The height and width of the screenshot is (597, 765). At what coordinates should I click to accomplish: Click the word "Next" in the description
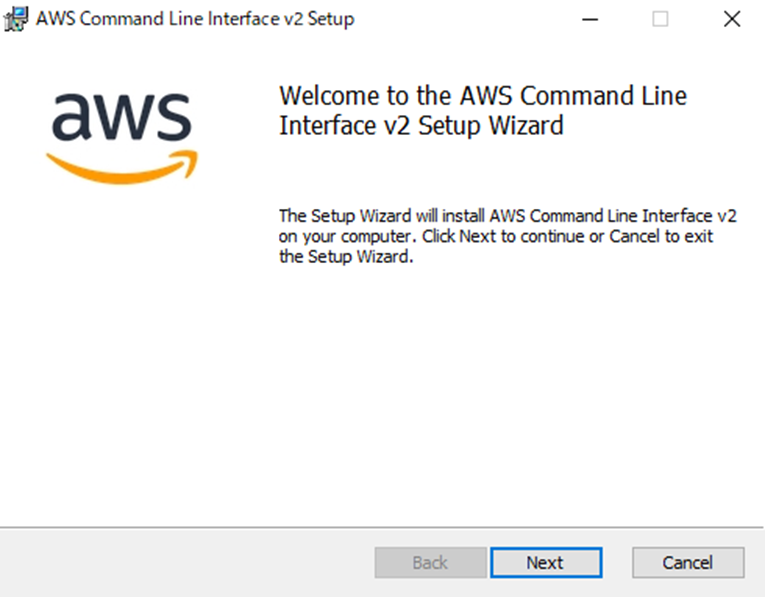(x=478, y=236)
